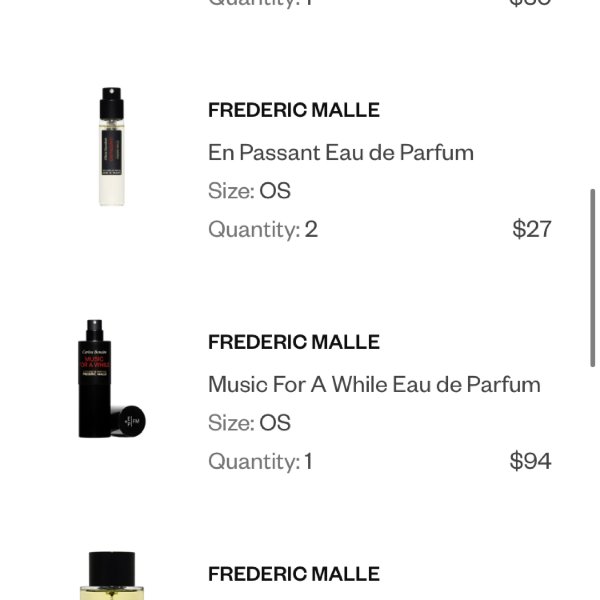Click the partially visible price at top right
The image size is (600, 600).
530,3
